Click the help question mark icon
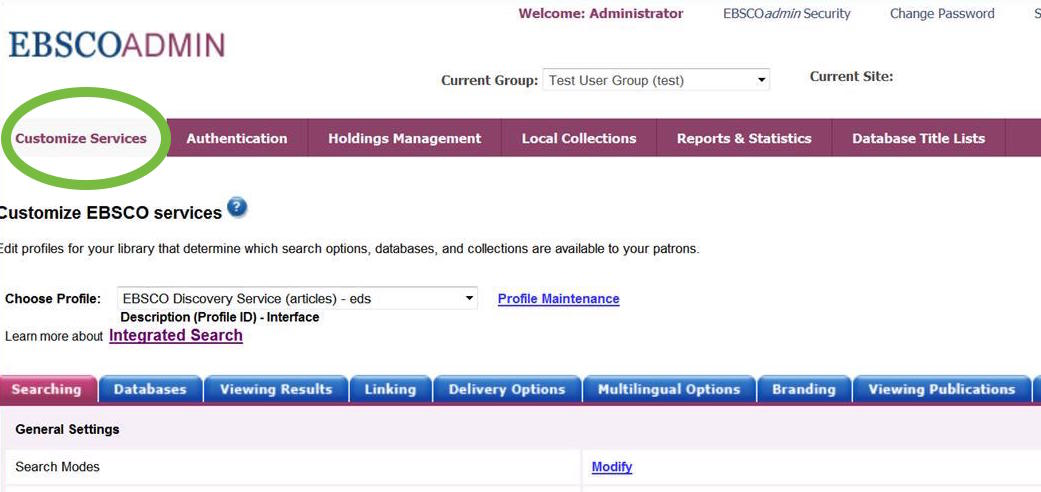Viewport: 1041px width, 492px height. (237, 208)
